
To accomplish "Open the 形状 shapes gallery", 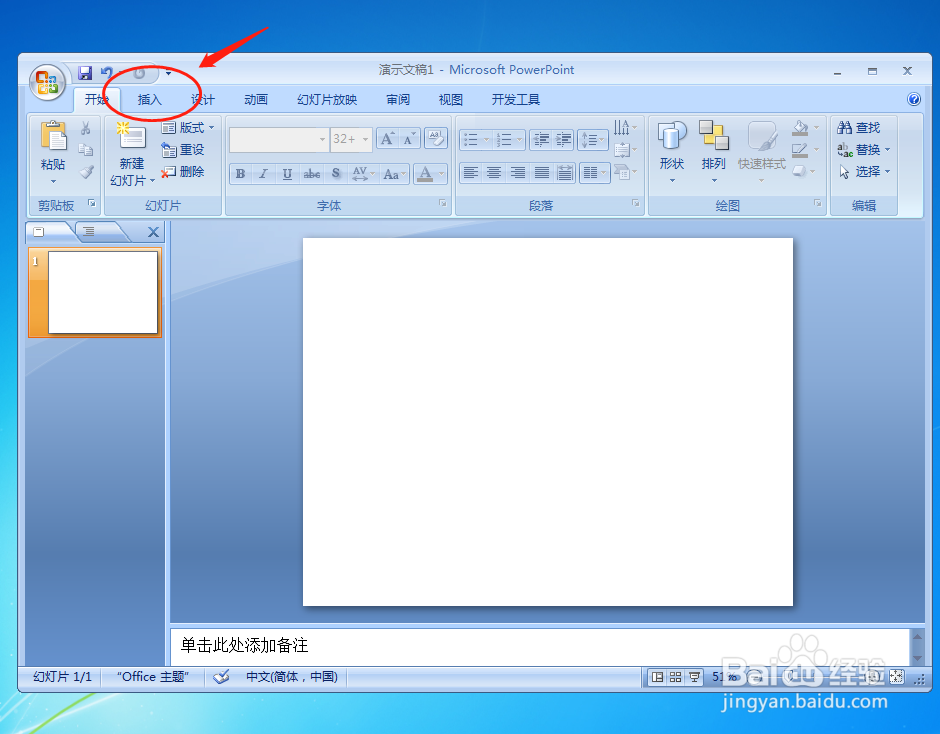I will pos(672,152).
